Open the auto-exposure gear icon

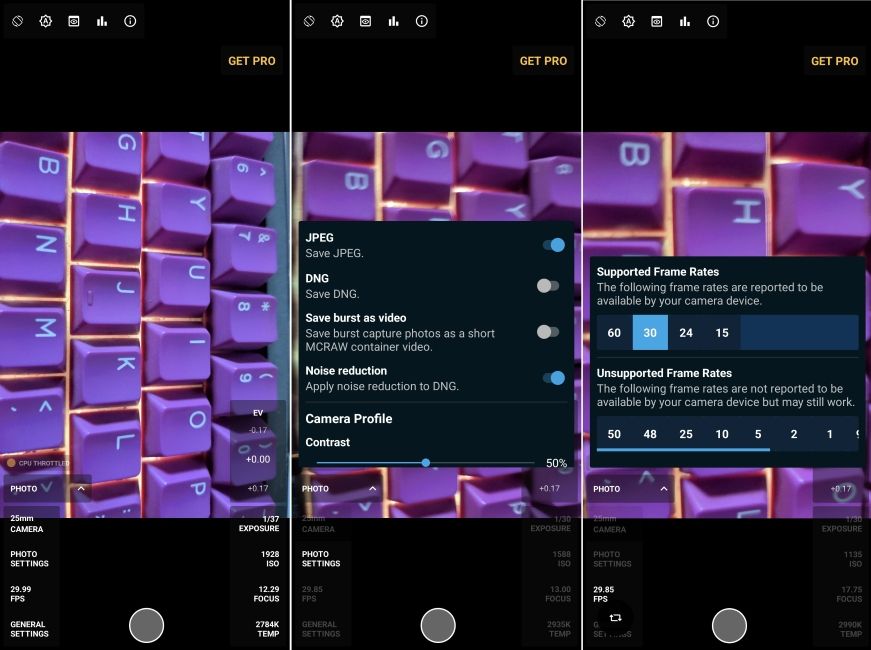pos(45,20)
